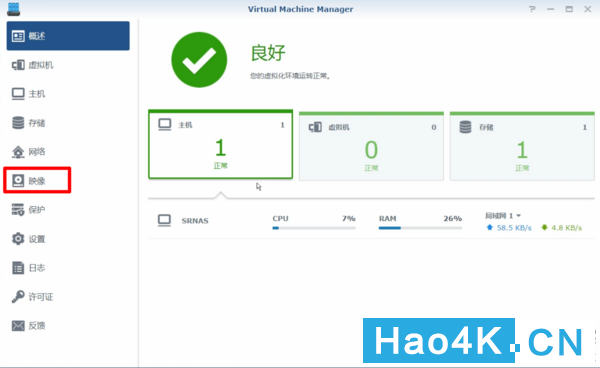
Task: Click the RAM usage bar
Action: (x=420, y=228)
